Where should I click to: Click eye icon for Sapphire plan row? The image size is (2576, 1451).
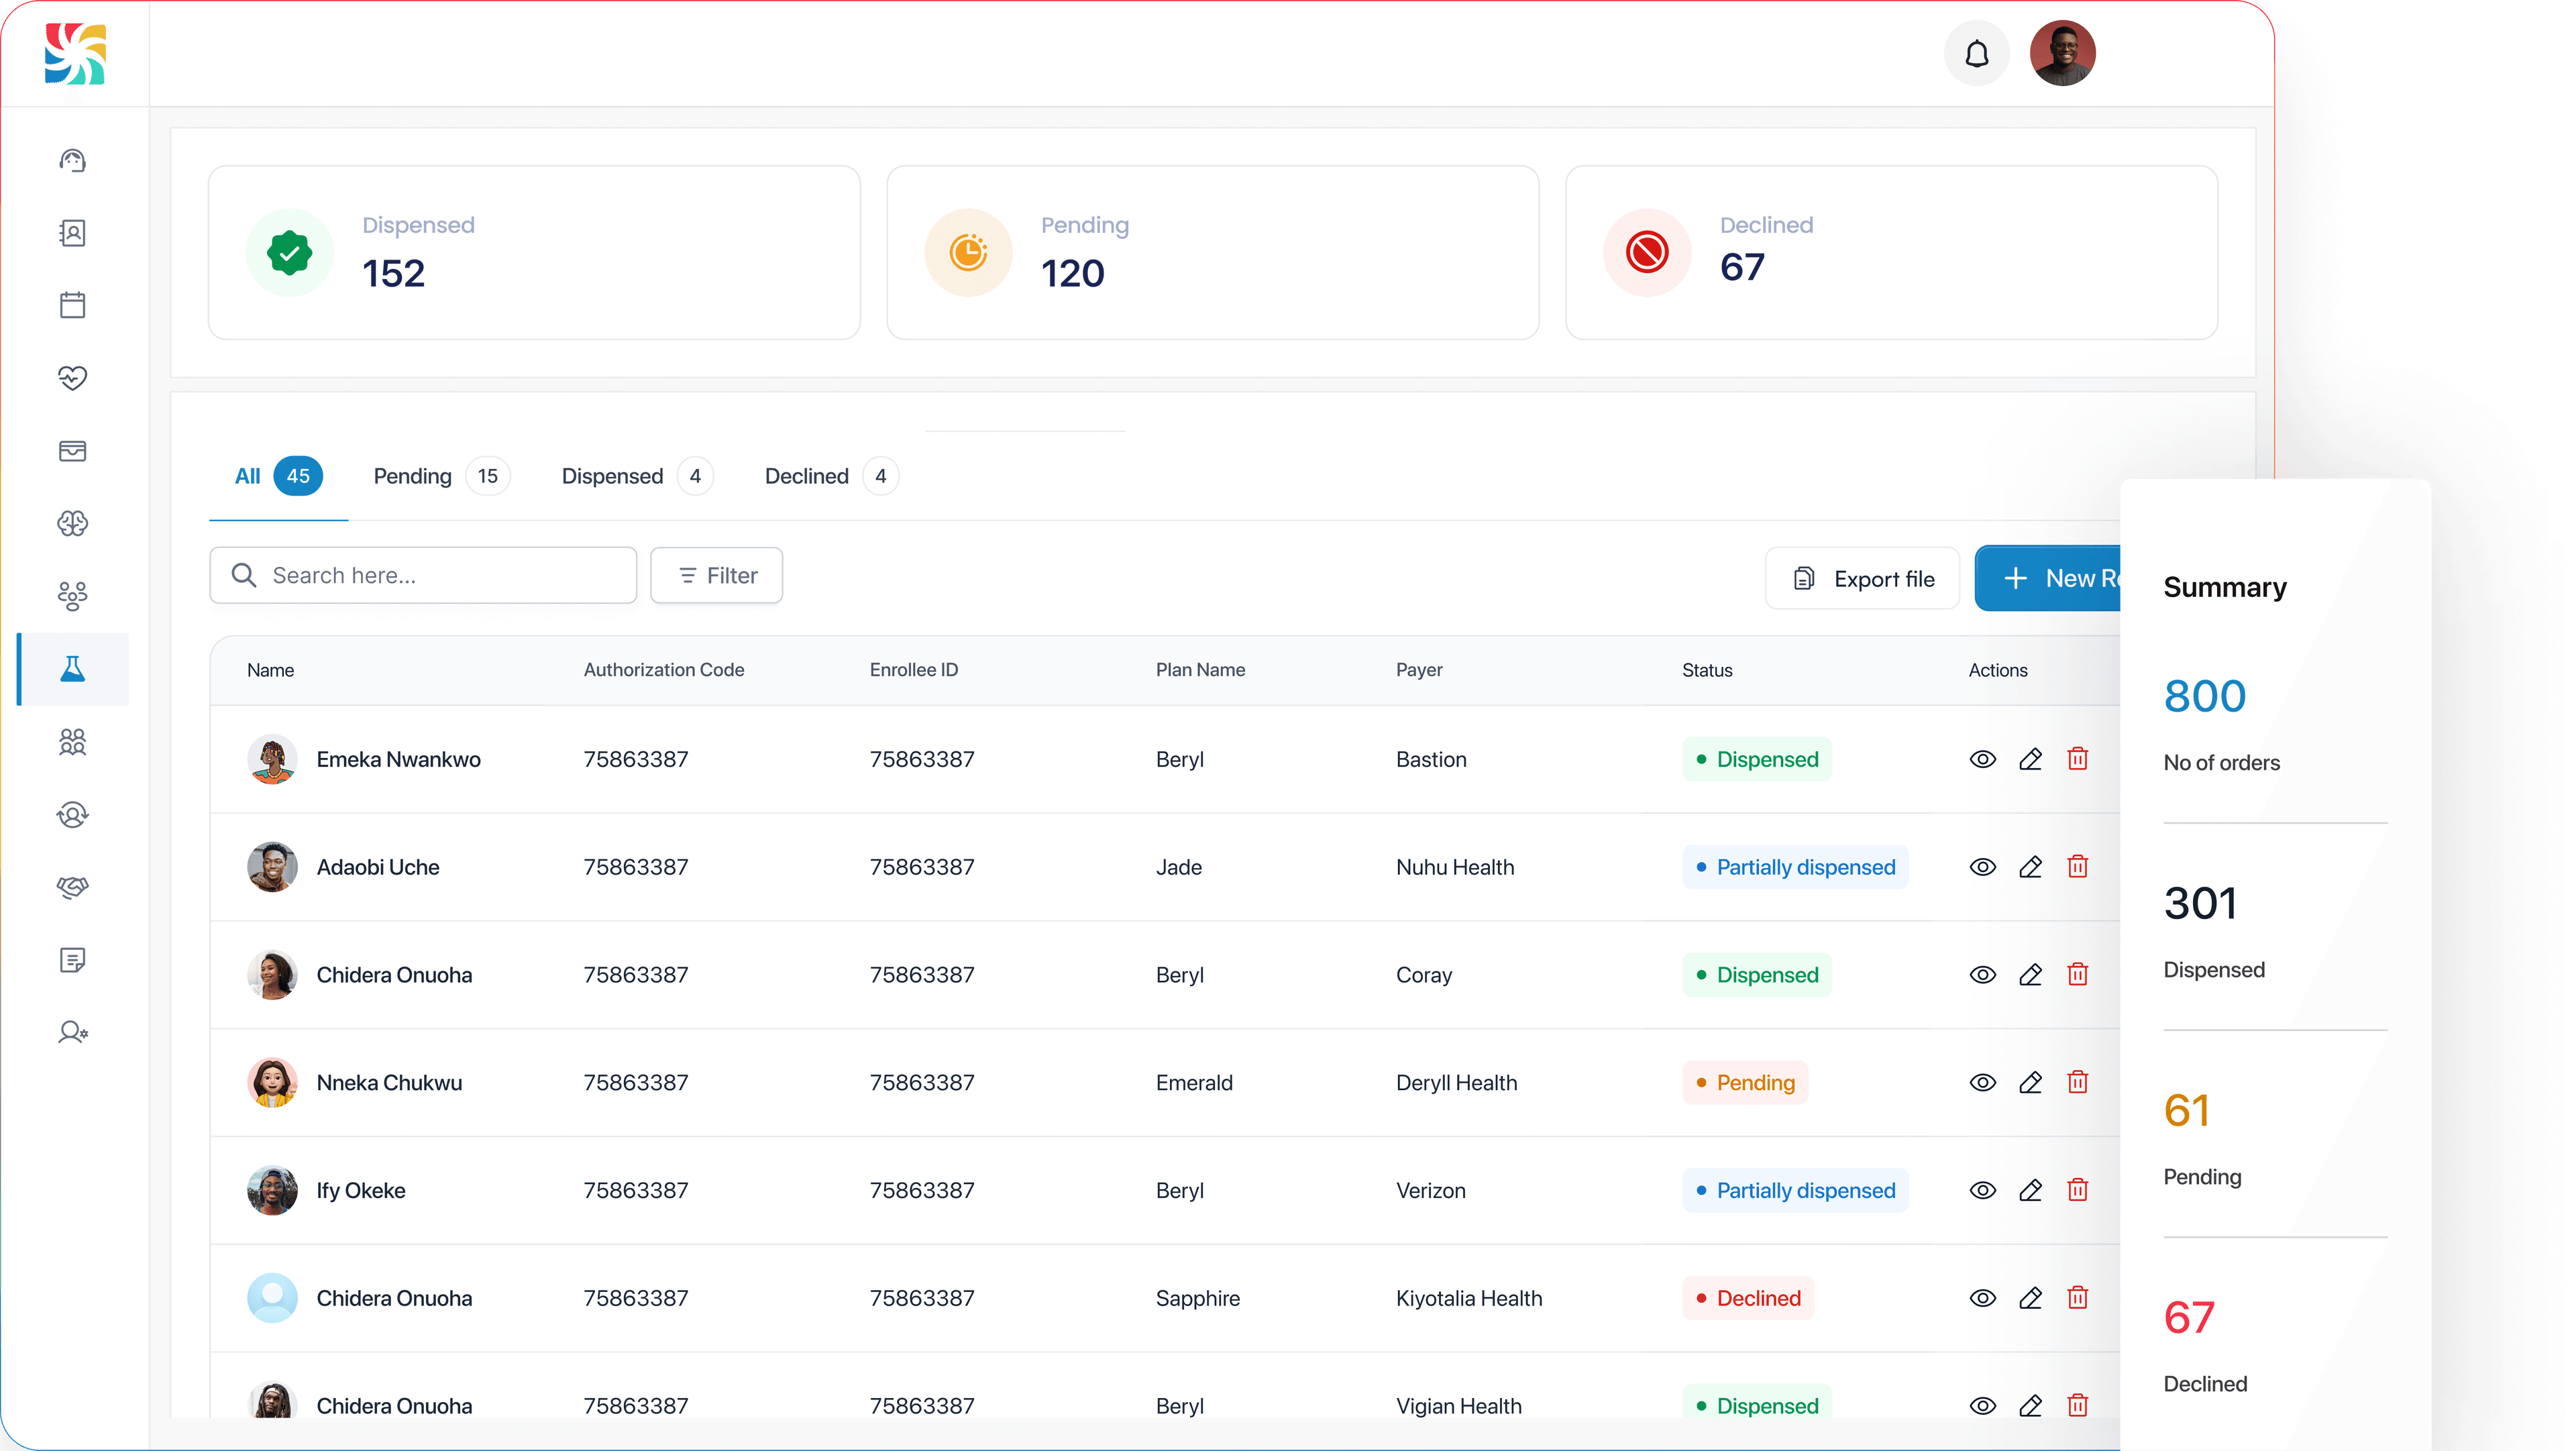(1982, 1298)
